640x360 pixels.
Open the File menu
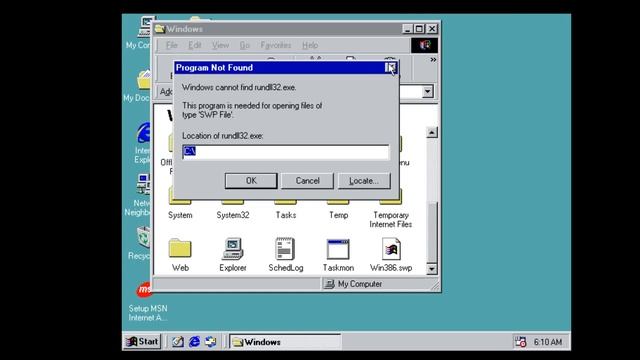click(x=171, y=45)
